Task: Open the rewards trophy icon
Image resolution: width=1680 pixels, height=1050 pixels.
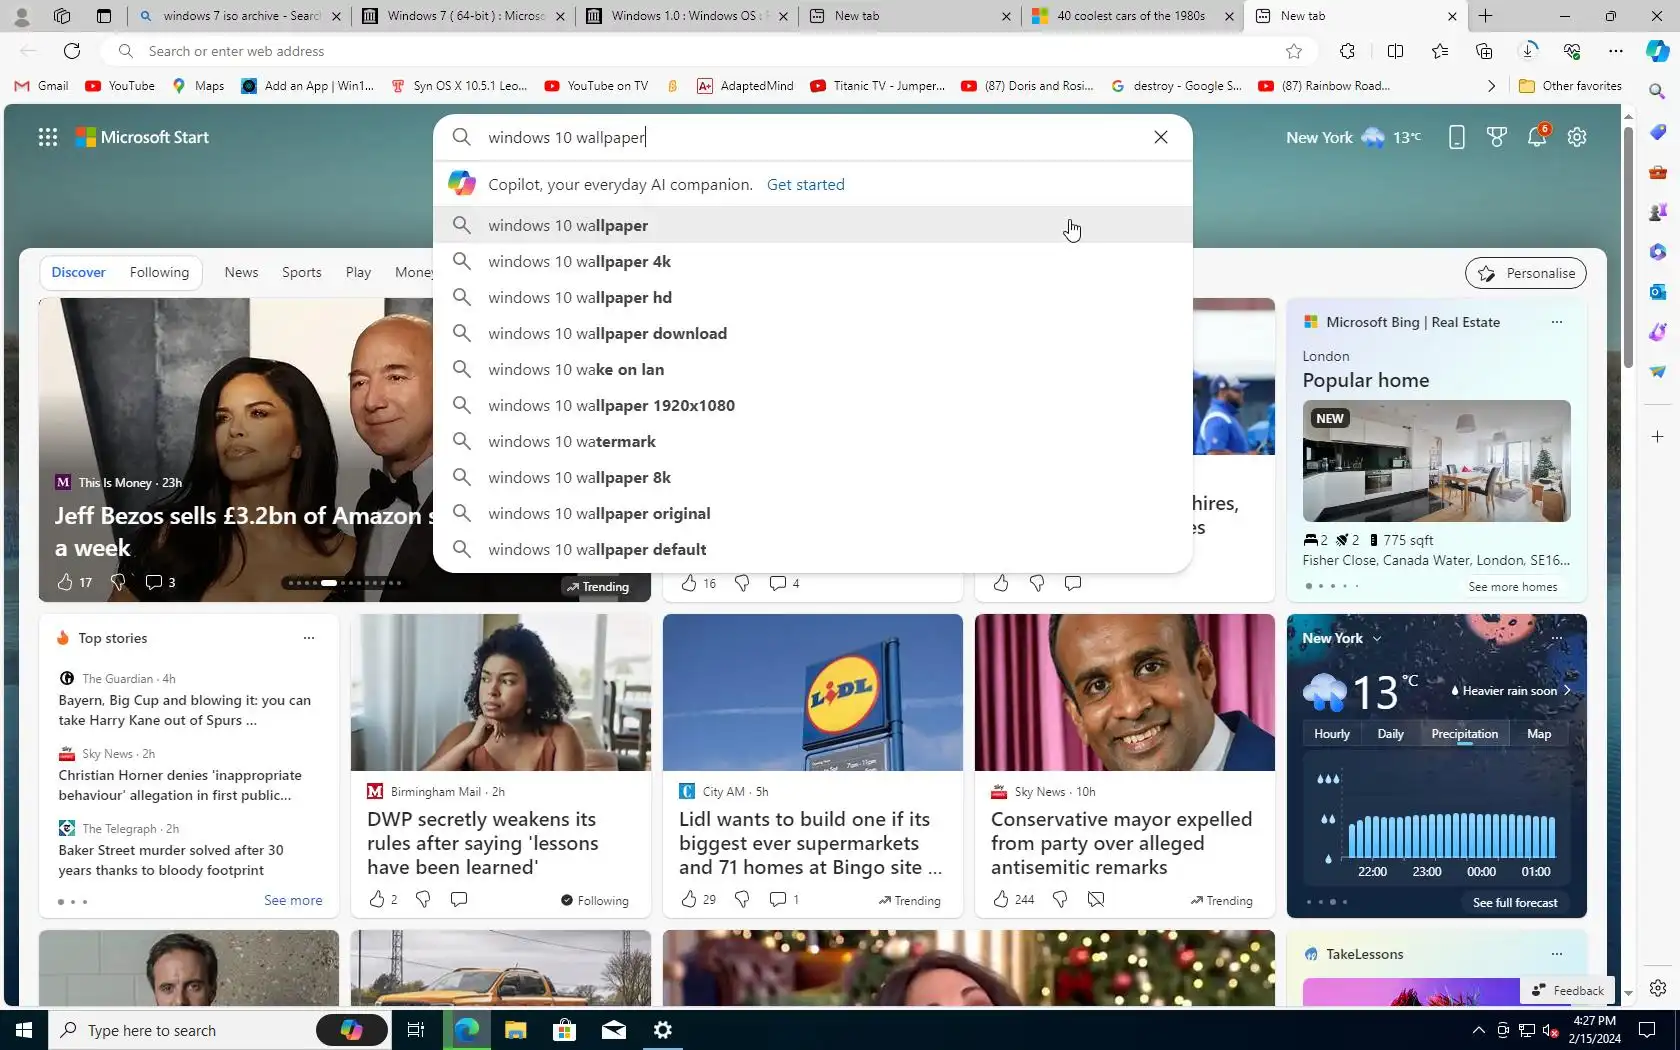Action: (1497, 137)
